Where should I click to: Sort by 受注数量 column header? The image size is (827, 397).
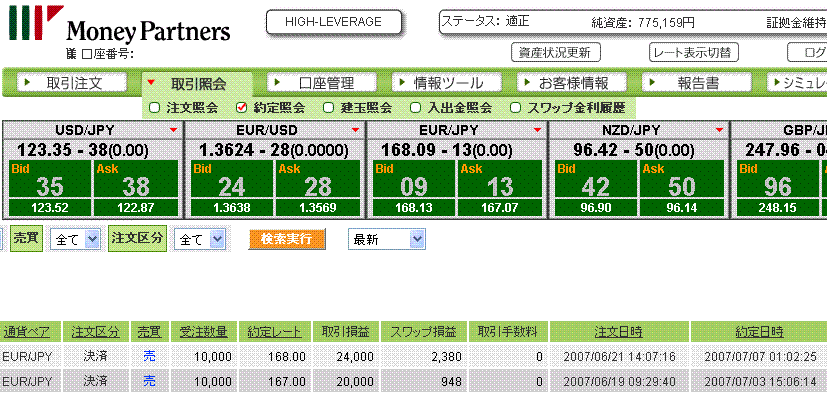pos(204,332)
